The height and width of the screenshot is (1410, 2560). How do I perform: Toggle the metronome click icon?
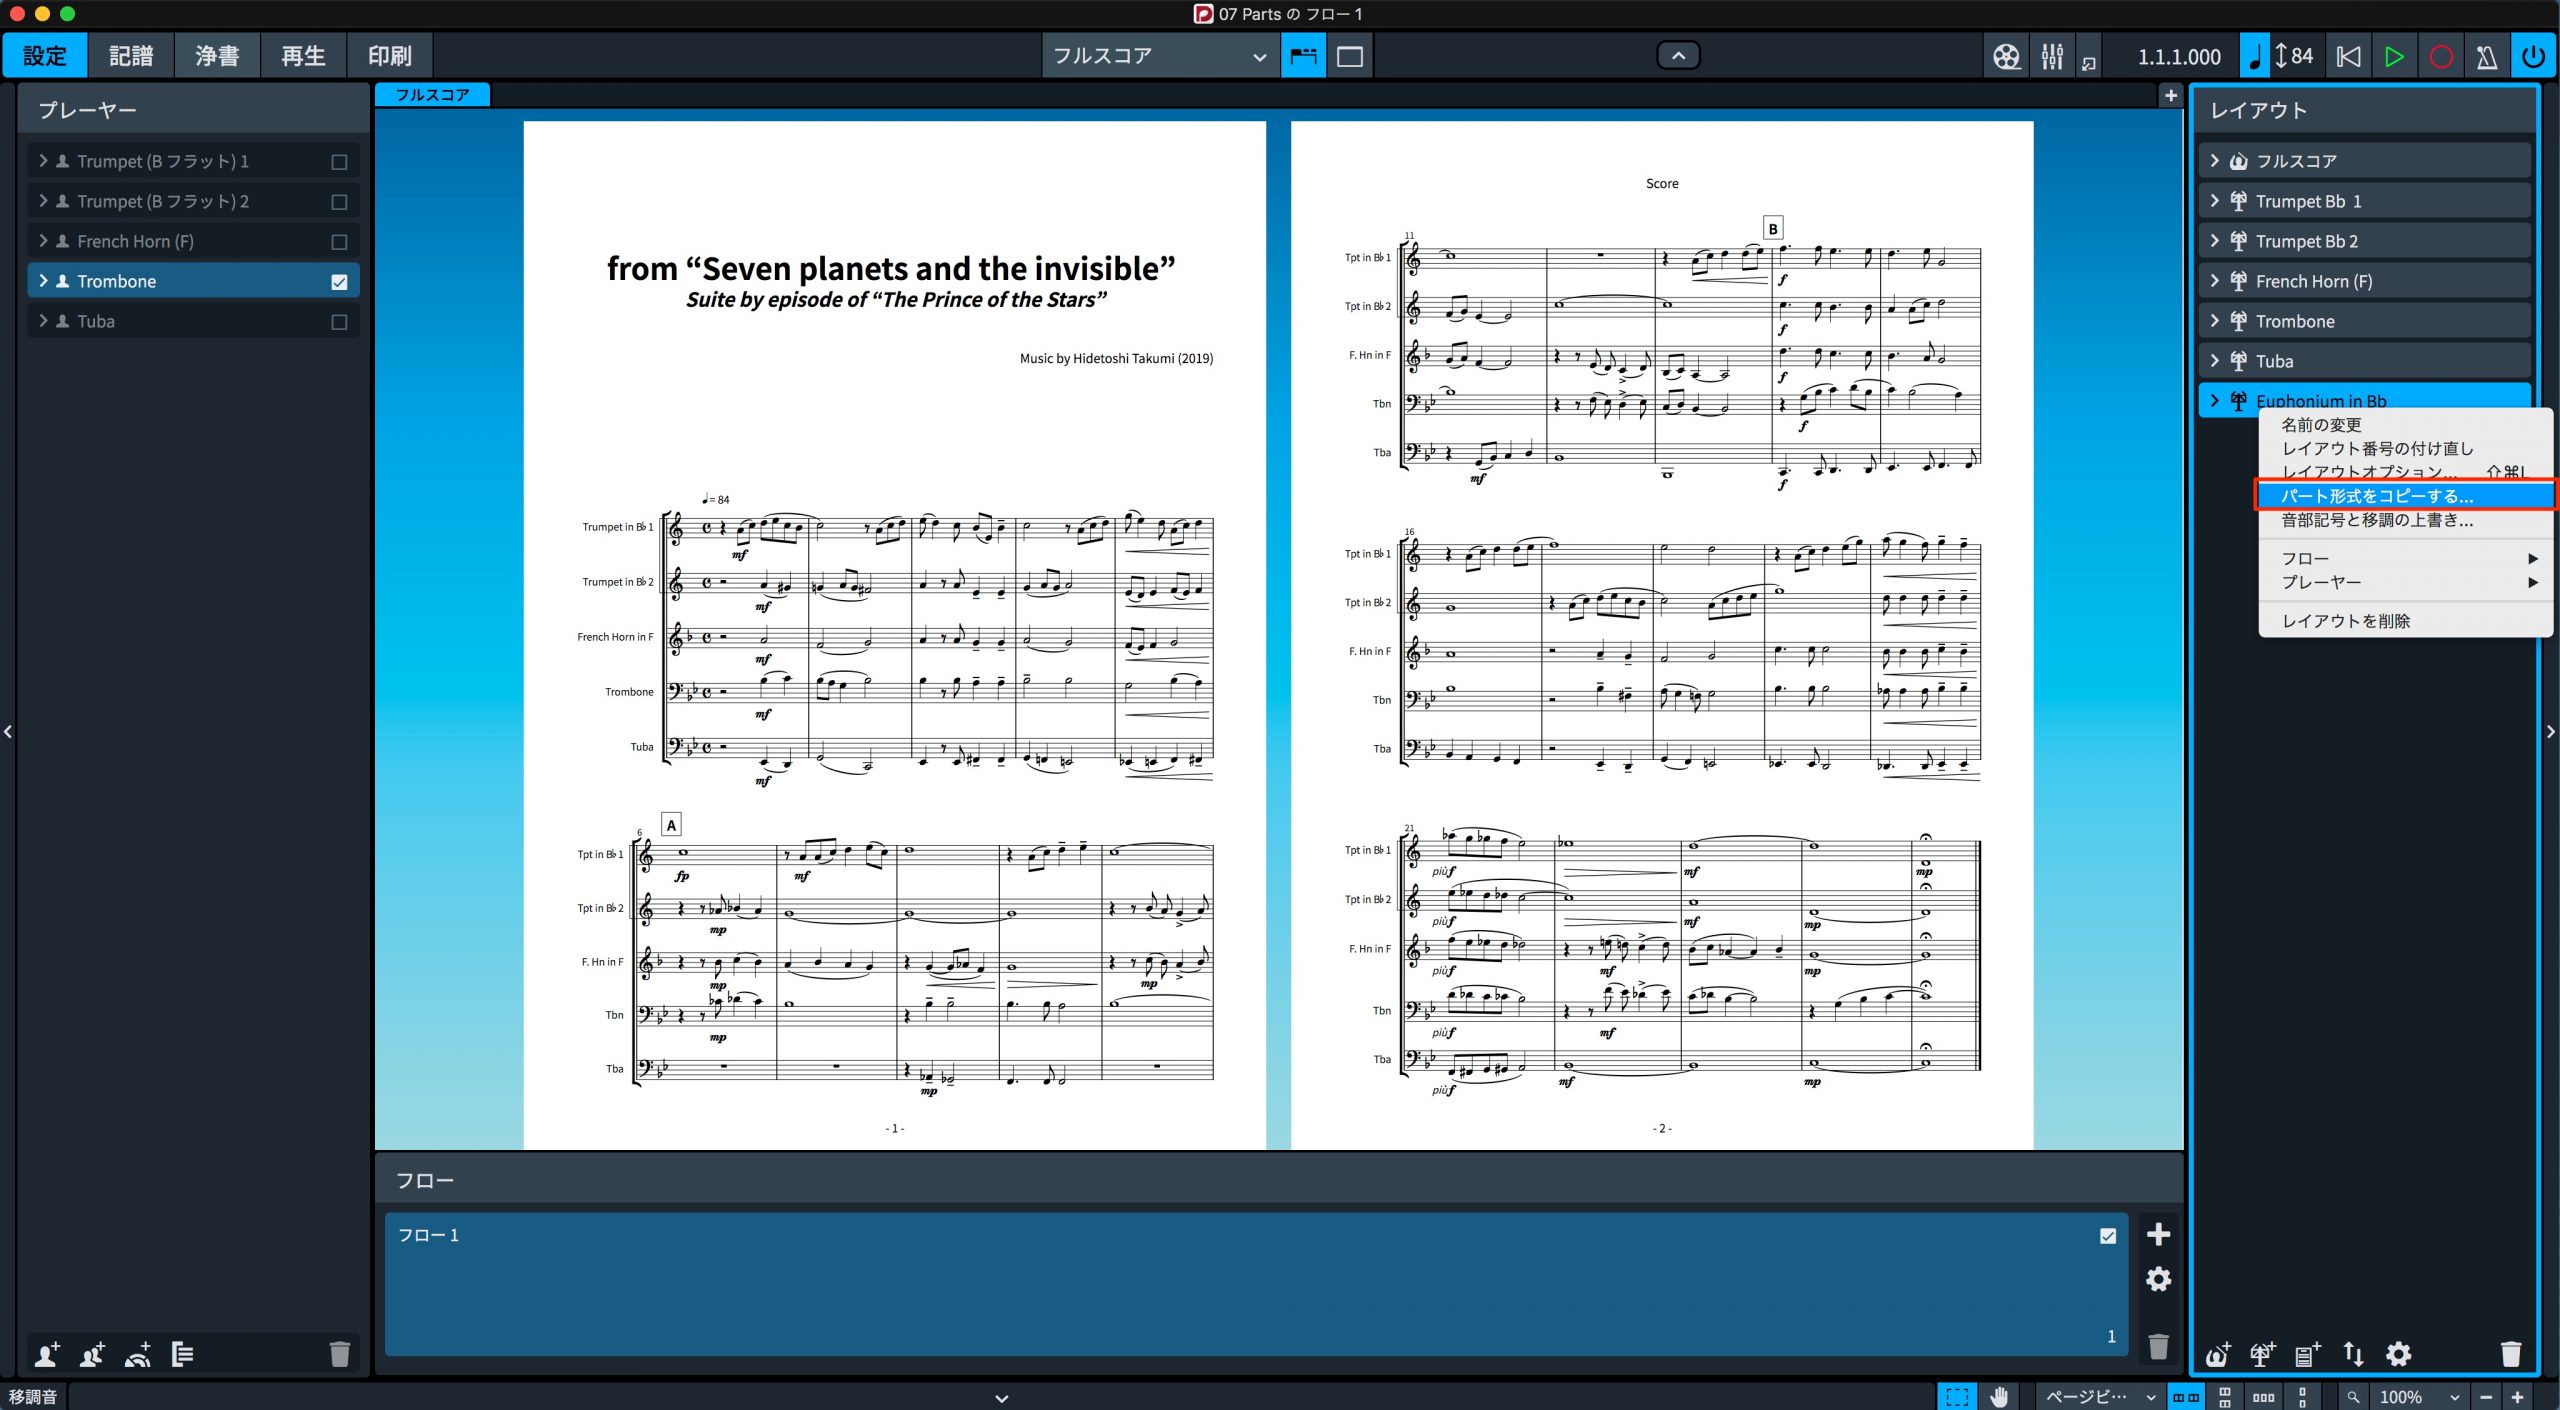(2487, 56)
